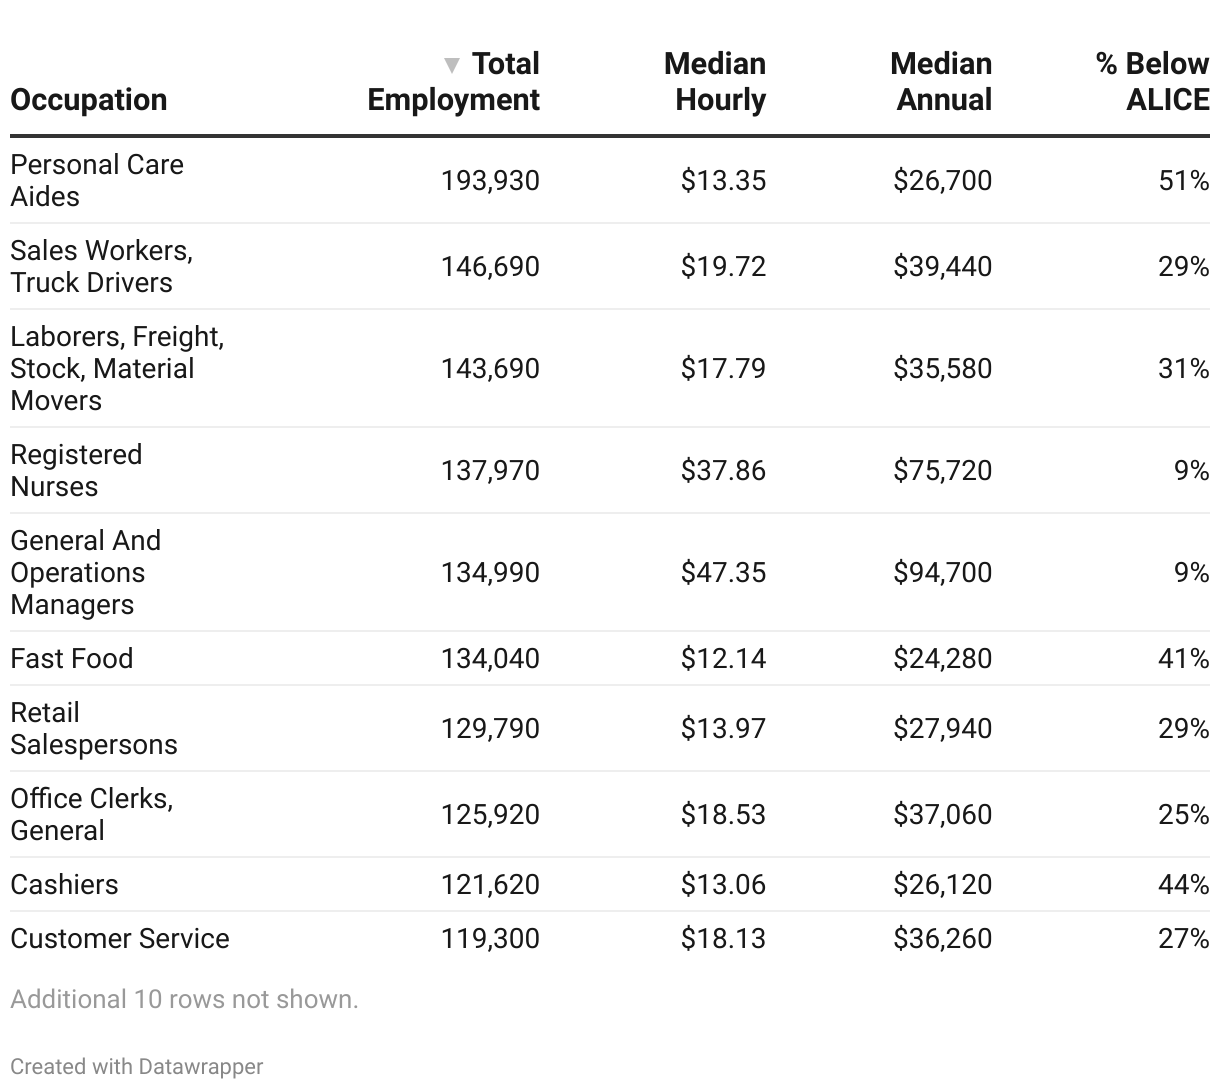This screenshot has width=1220, height=1090.
Task: Select the Customer Service row label
Action: point(120,938)
